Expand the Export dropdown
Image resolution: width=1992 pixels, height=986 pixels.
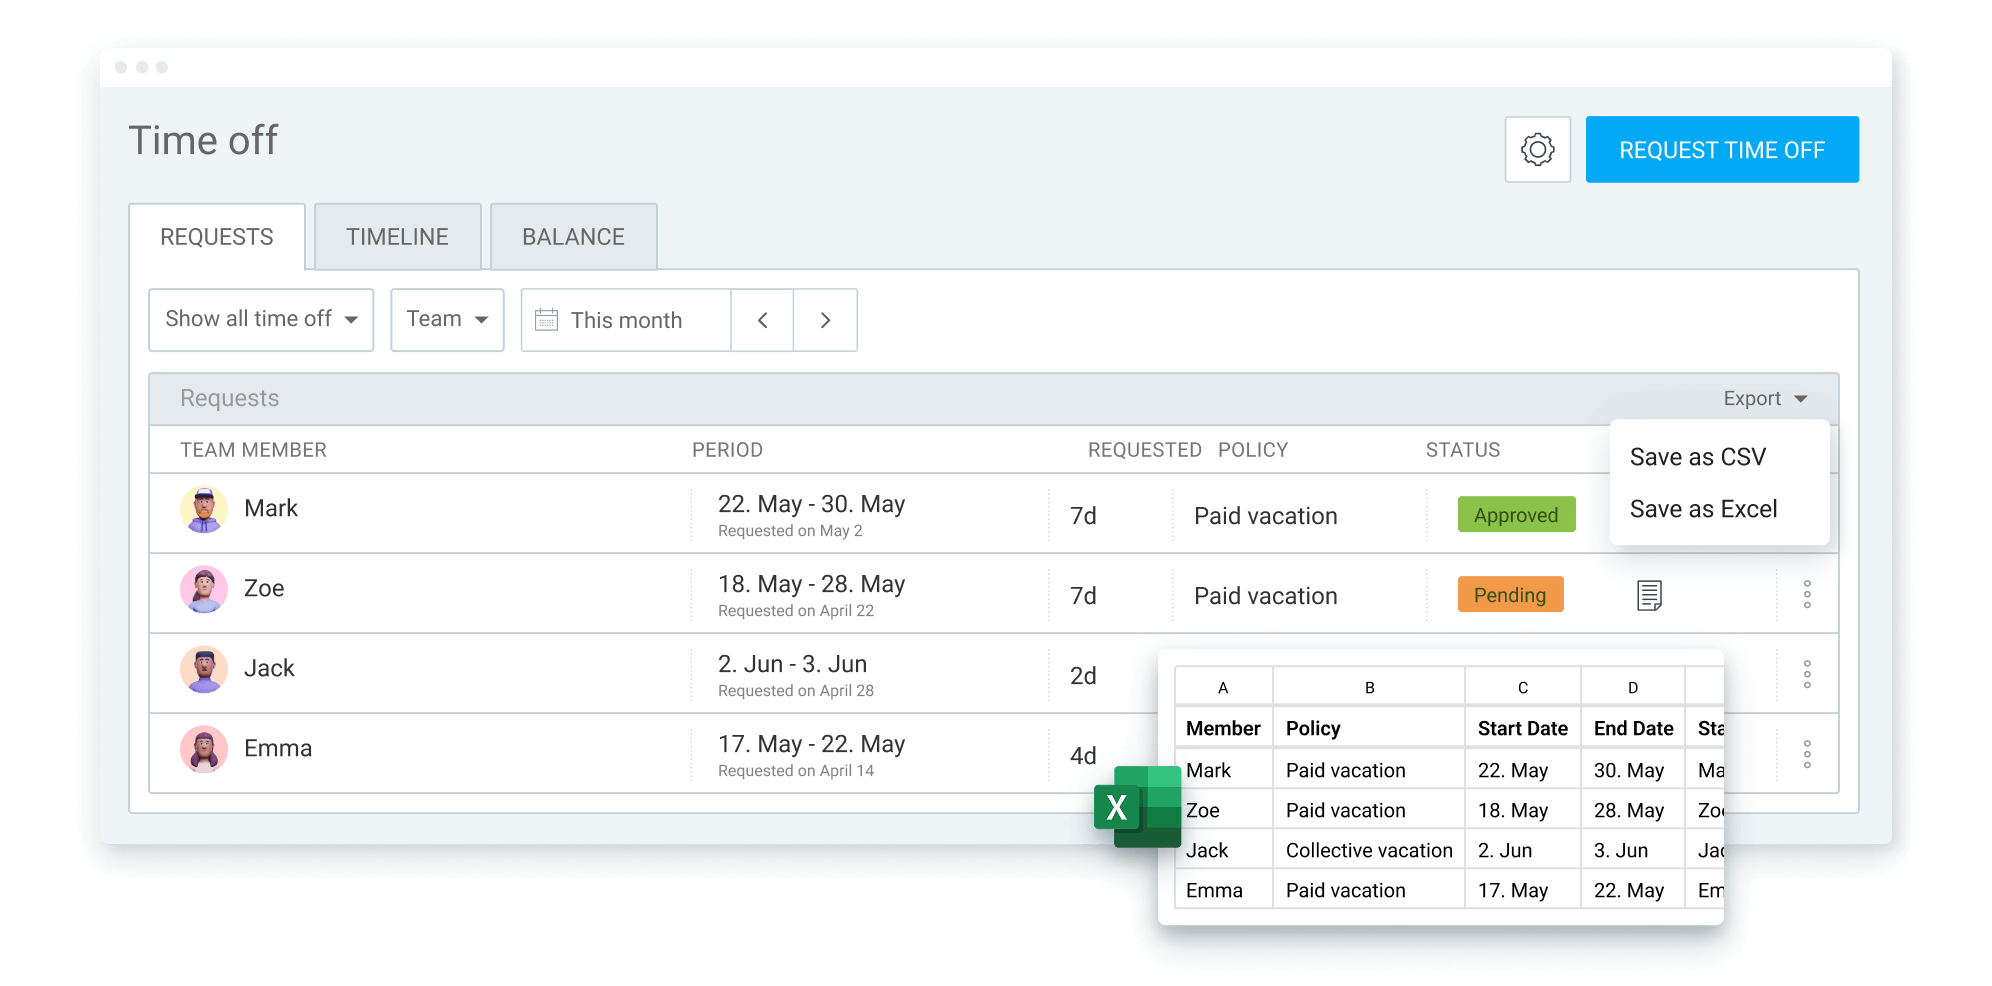pos(1764,399)
